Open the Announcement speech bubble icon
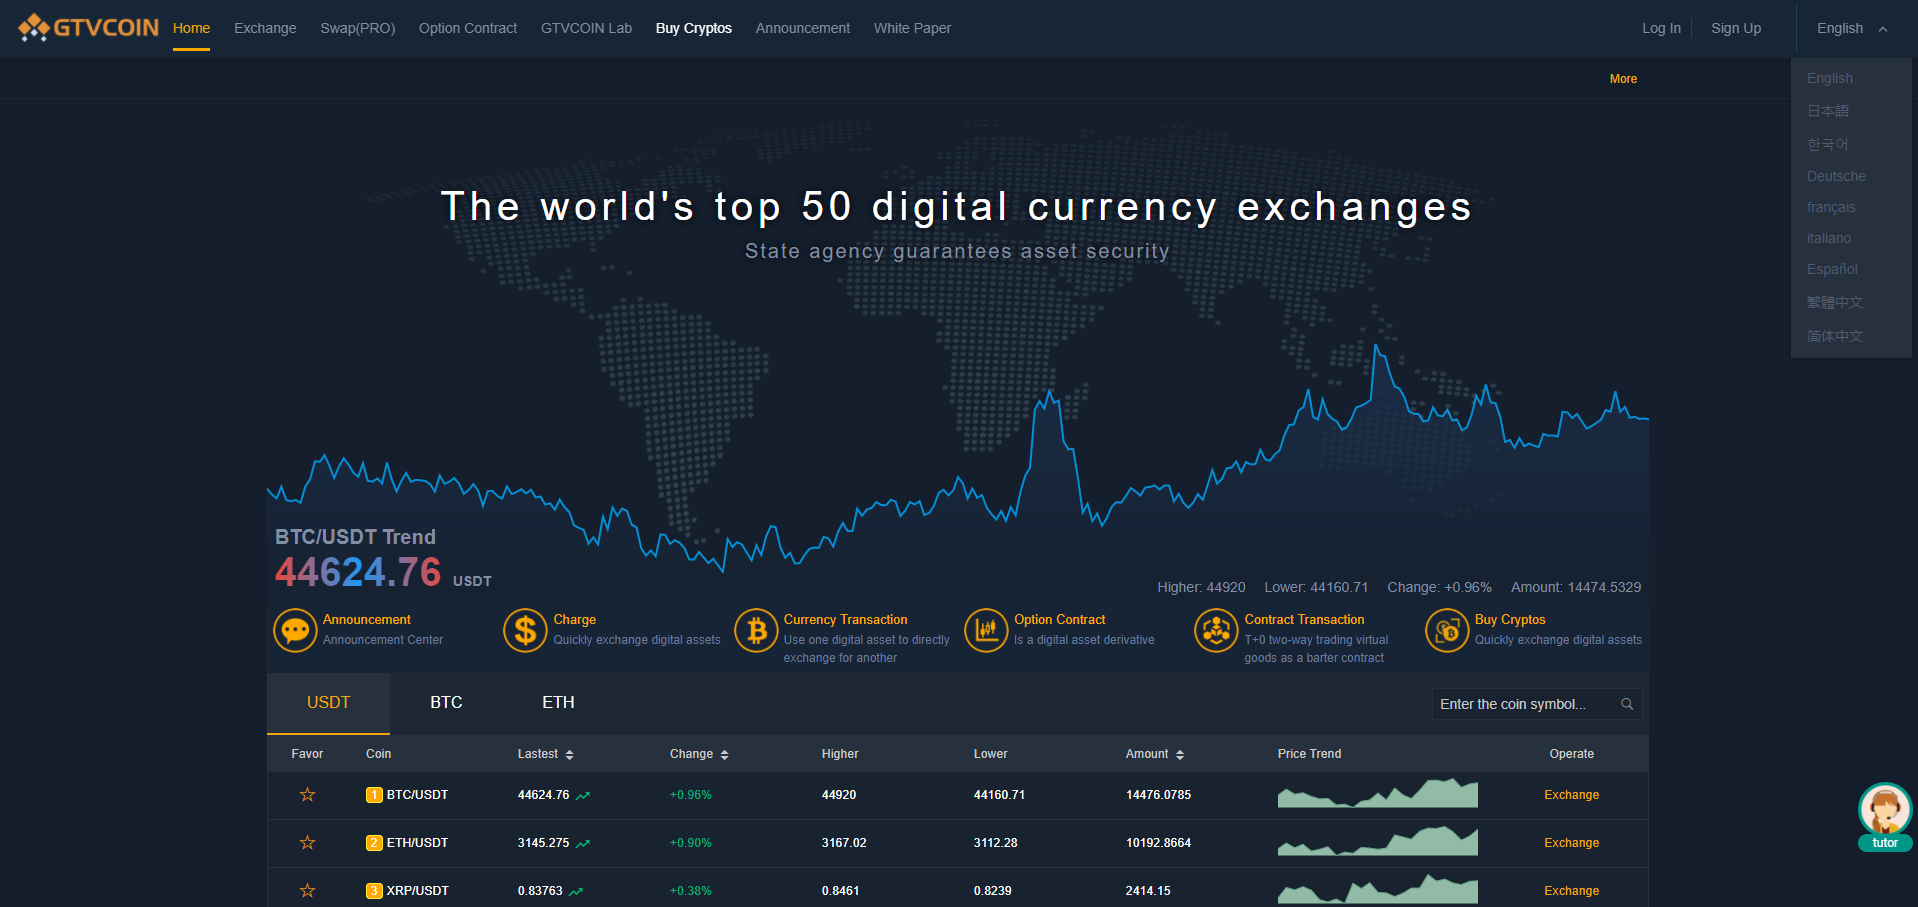 point(295,630)
